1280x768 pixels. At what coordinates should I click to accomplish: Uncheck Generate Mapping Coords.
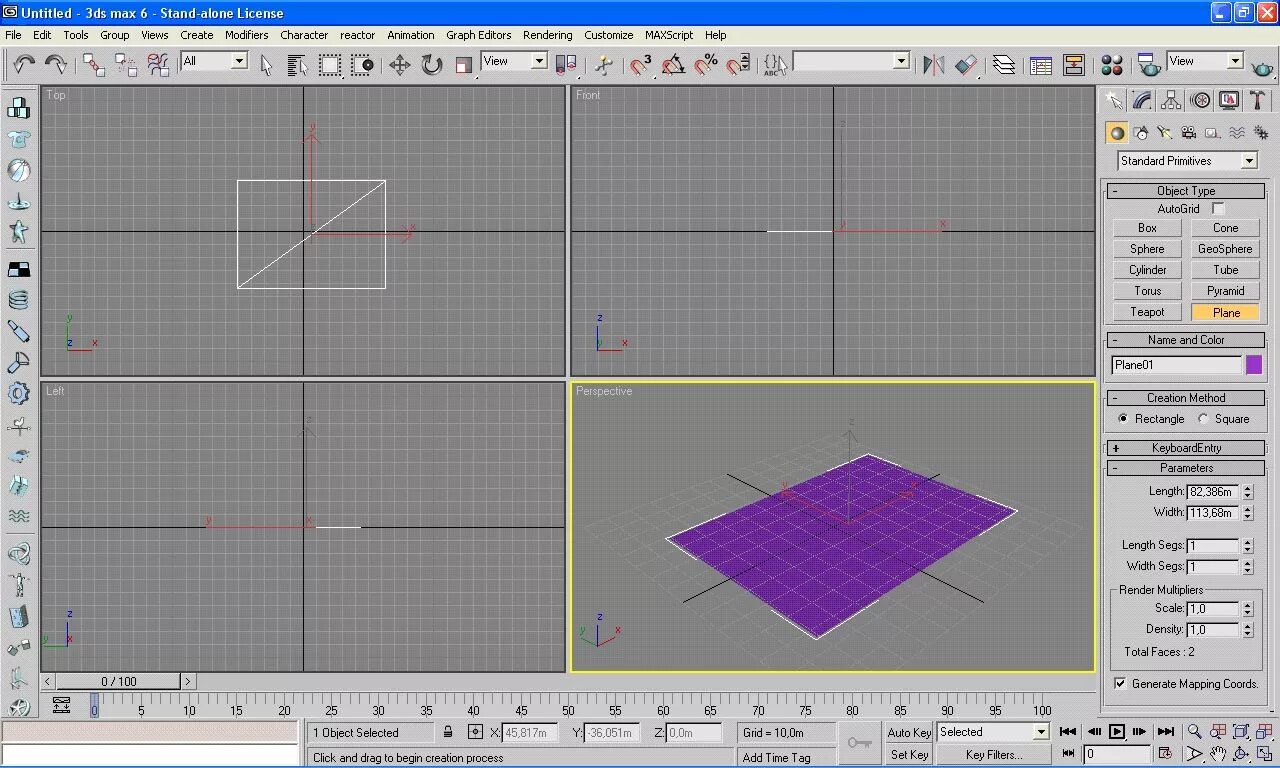(1120, 684)
